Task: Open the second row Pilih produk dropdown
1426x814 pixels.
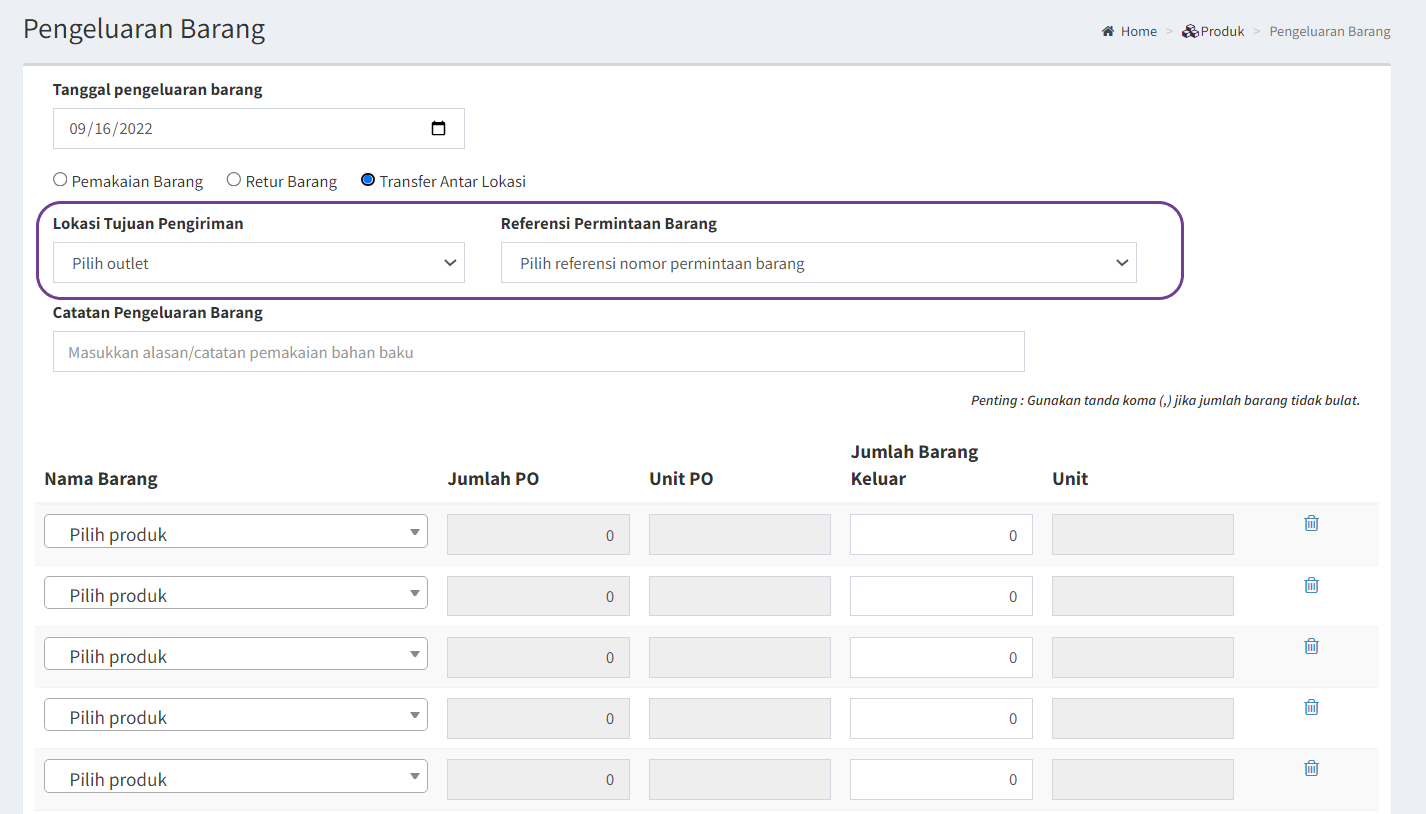Action: [x=236, y=592]
